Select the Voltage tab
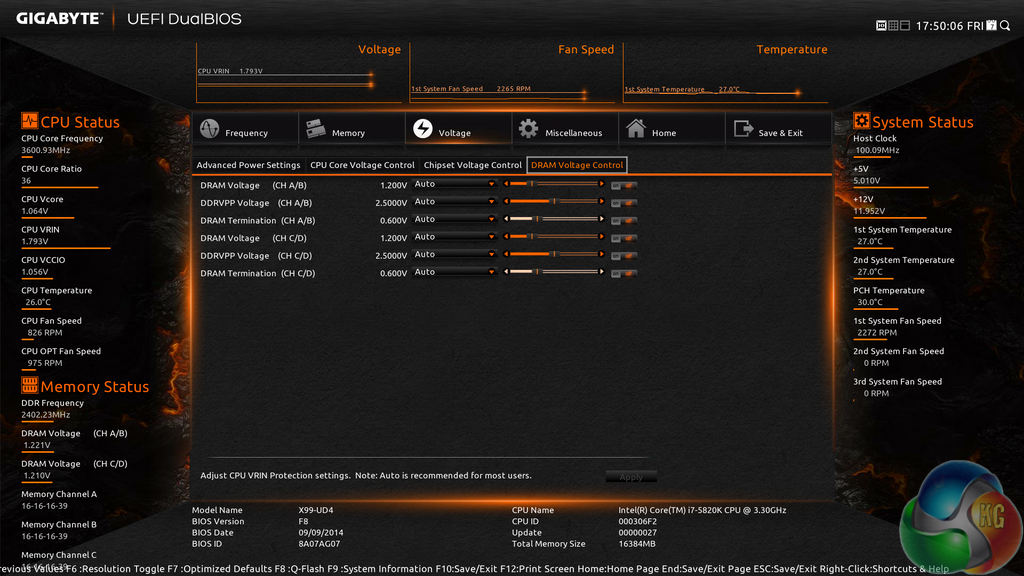The height and width of the screenshot is (576, 1024). tap(458, 129)
